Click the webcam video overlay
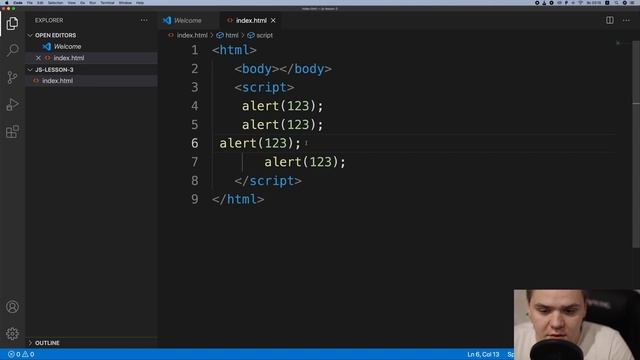This screenshot has height=360, width=640. 577,325
